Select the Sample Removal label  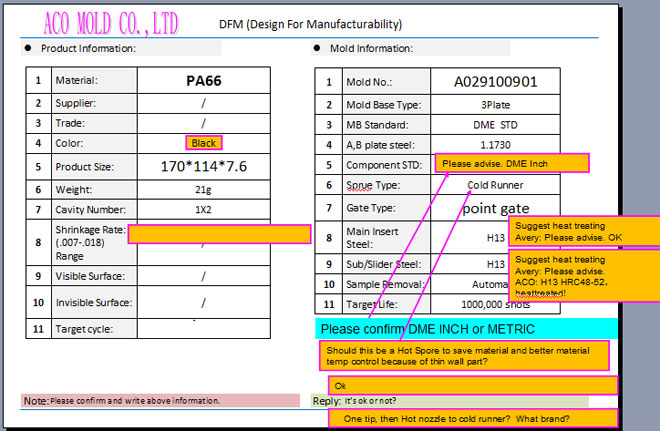pos(385,285)
